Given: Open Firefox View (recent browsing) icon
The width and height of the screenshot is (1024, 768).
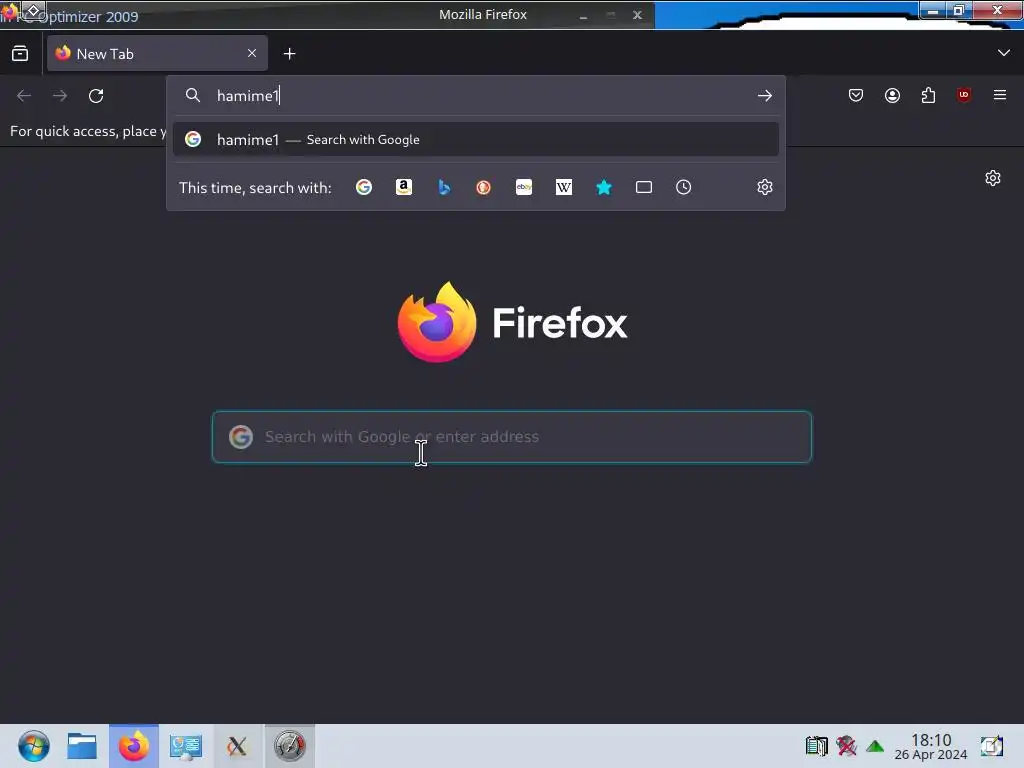Looking at the screenshot, I should click(x=20, y=54).
